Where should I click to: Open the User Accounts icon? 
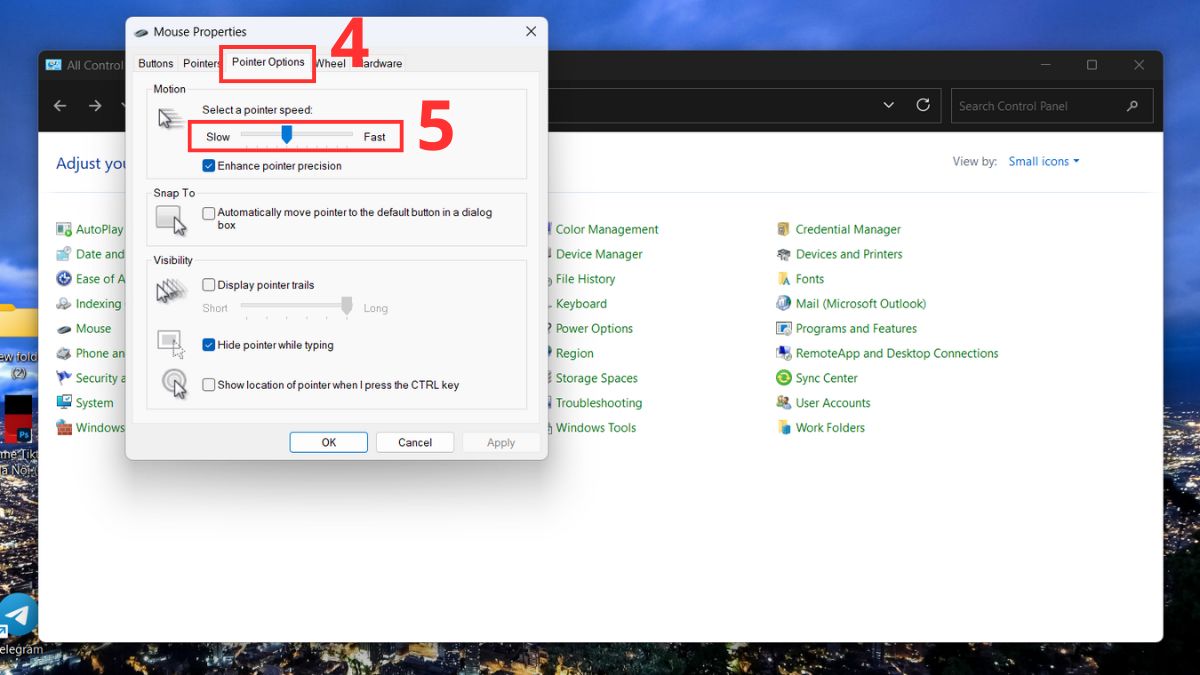[x=784, y=403]
